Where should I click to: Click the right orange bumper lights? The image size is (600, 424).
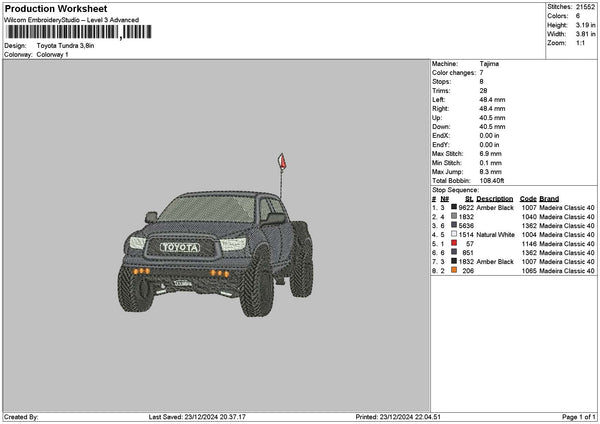(220, 273)
